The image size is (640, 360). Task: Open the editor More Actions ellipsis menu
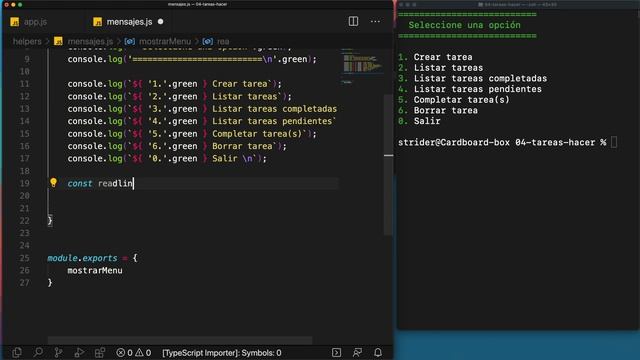[375, 21]
